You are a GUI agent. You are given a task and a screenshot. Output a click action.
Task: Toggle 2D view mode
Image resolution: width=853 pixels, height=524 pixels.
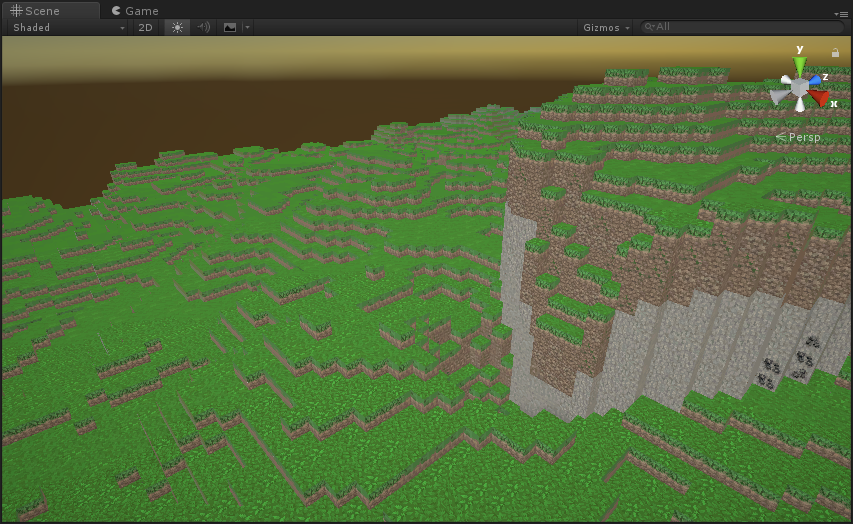[145, 27]
